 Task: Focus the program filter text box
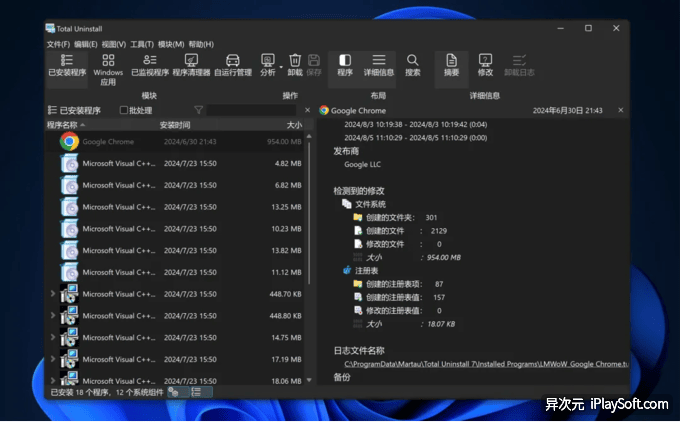tap(252, 110)
